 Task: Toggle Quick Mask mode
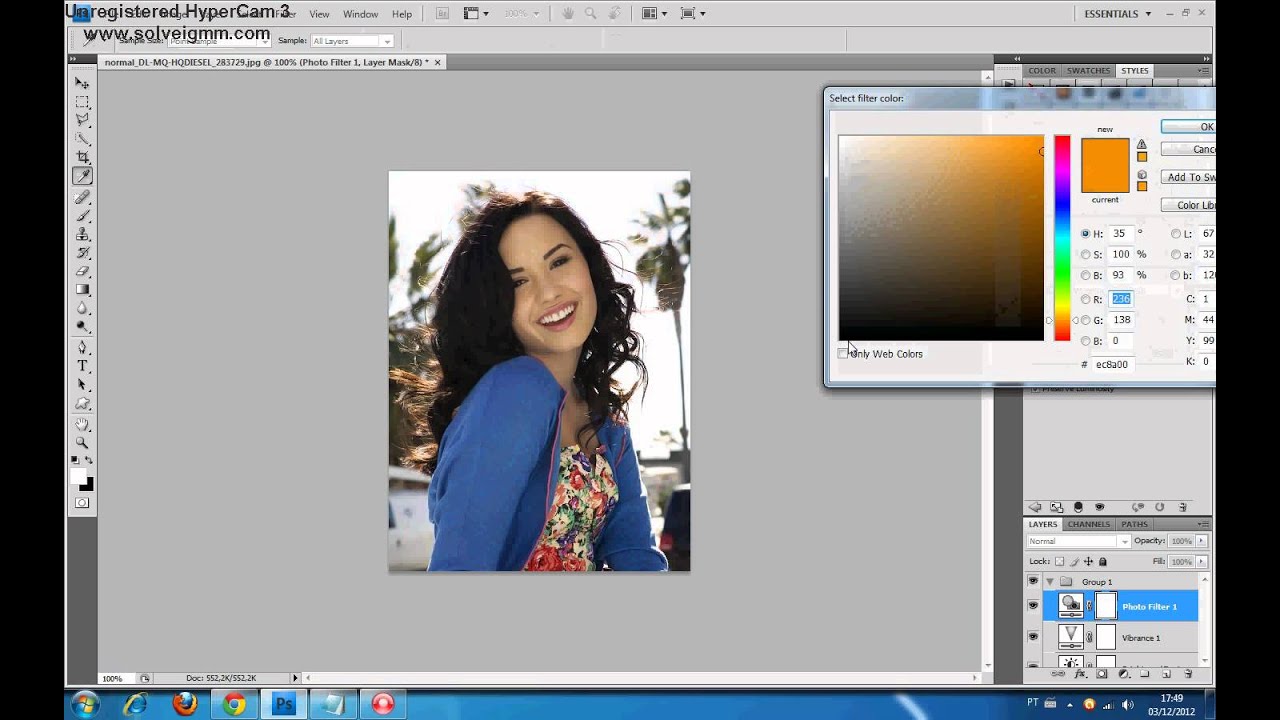click(82, 503)
